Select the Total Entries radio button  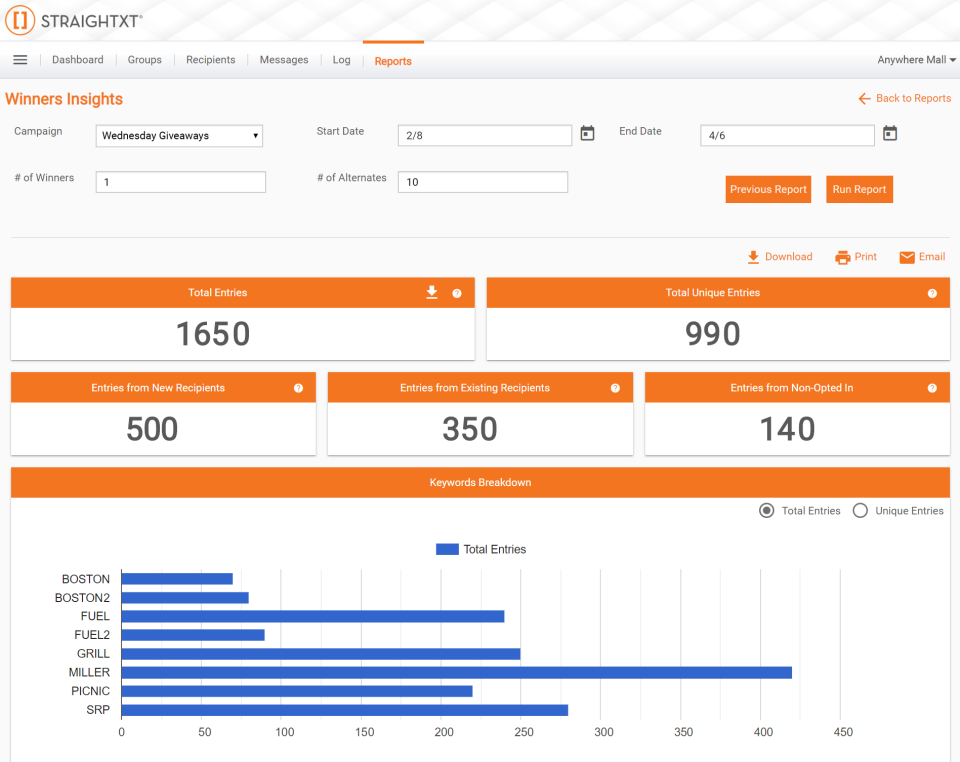[x=766, y=510]
